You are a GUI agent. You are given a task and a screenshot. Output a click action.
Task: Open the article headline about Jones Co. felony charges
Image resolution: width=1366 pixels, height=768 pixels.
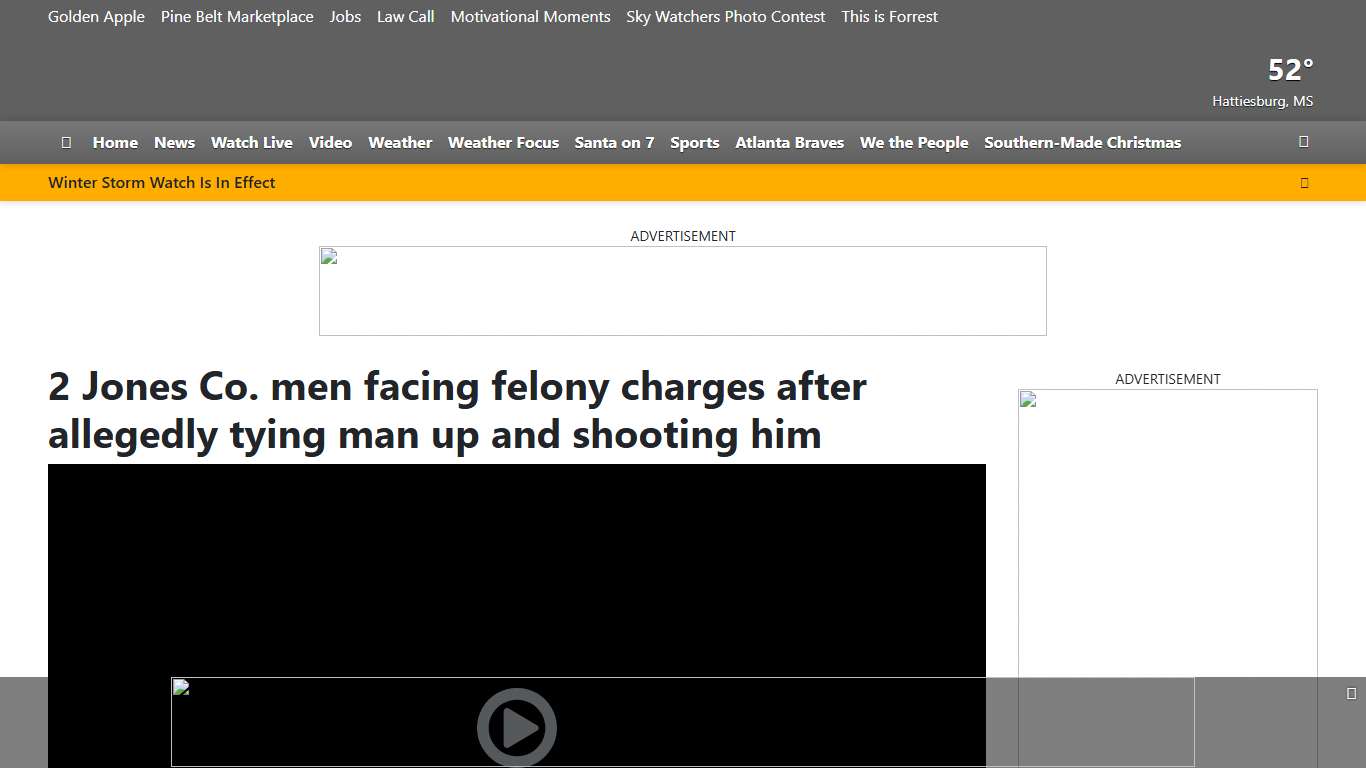click(x=456, y=410)
